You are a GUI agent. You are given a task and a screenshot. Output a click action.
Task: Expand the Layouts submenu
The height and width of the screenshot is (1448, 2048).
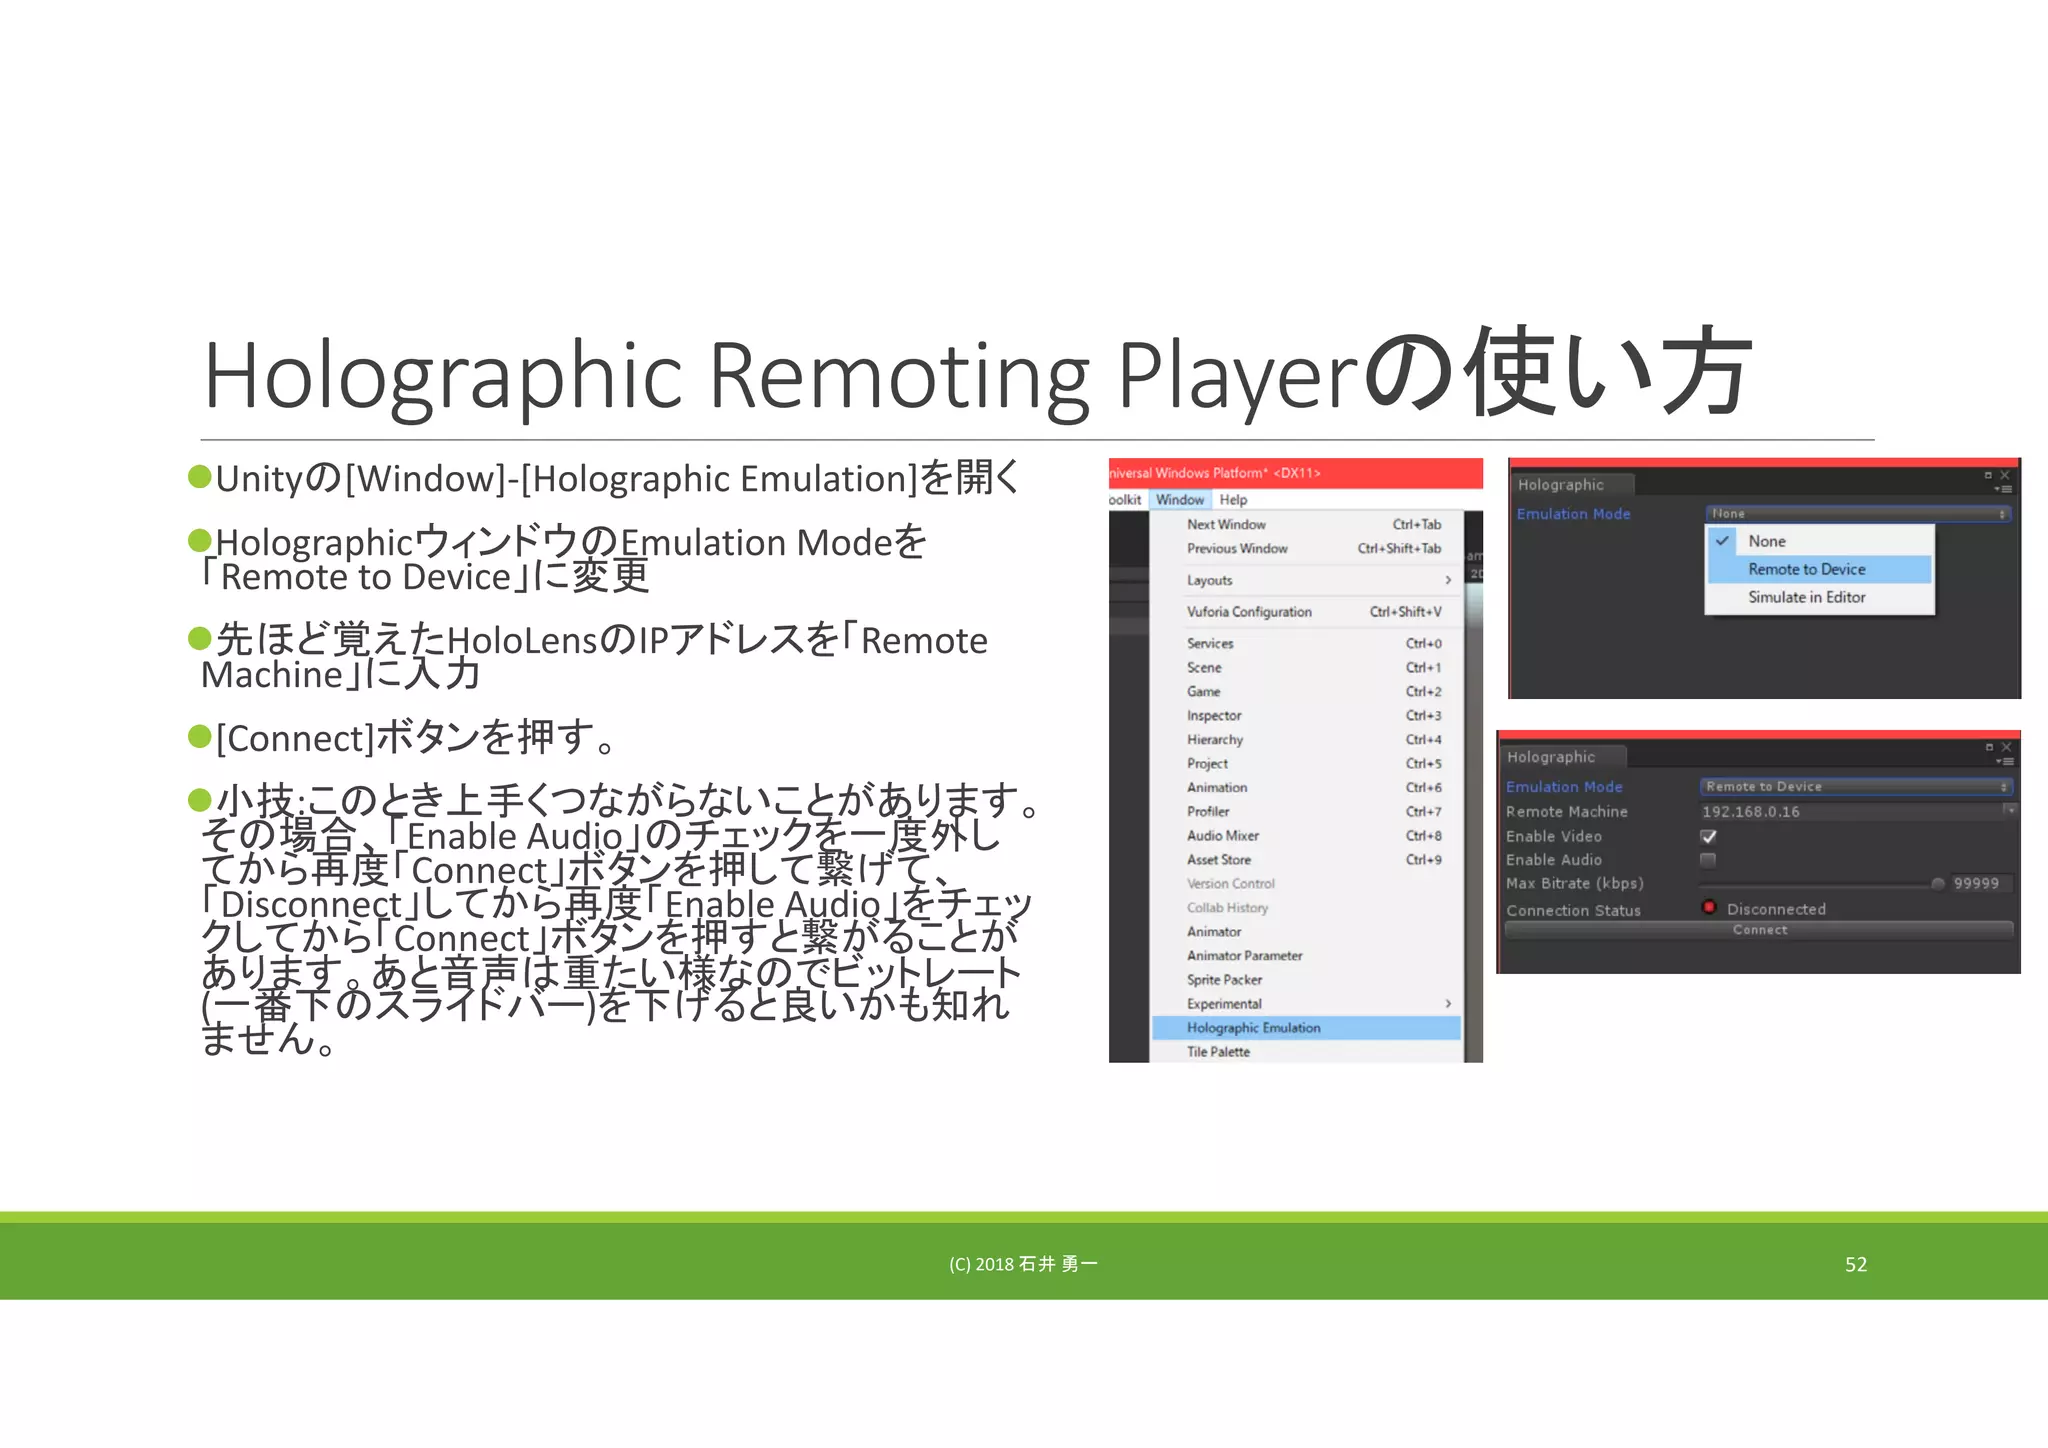[1307, 580]
